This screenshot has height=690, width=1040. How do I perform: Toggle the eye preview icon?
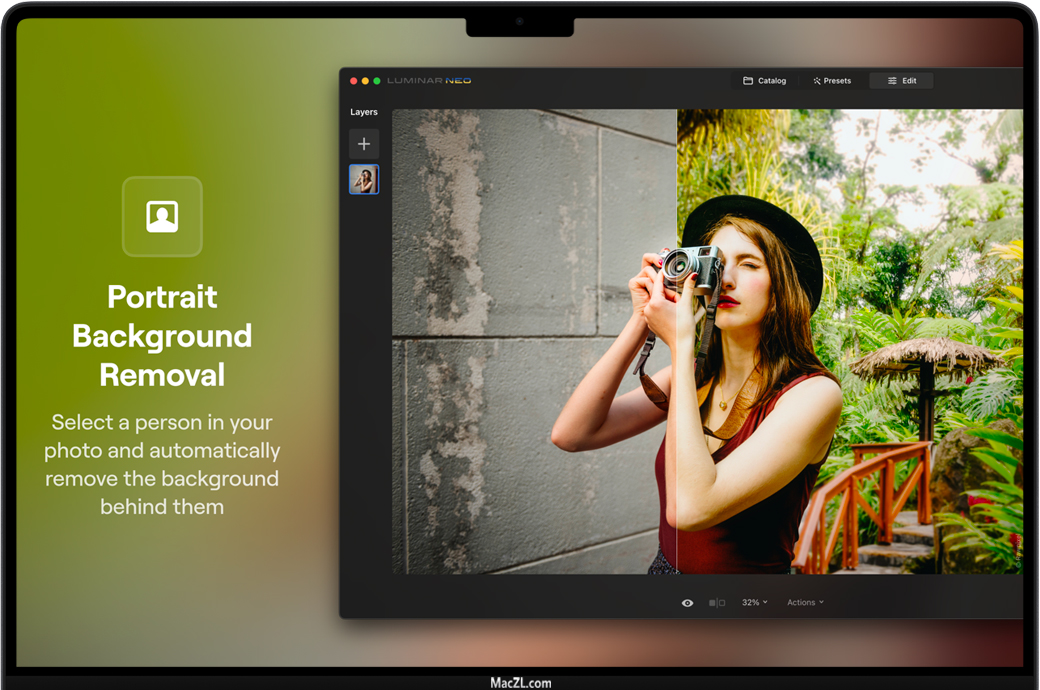[688, 603]
